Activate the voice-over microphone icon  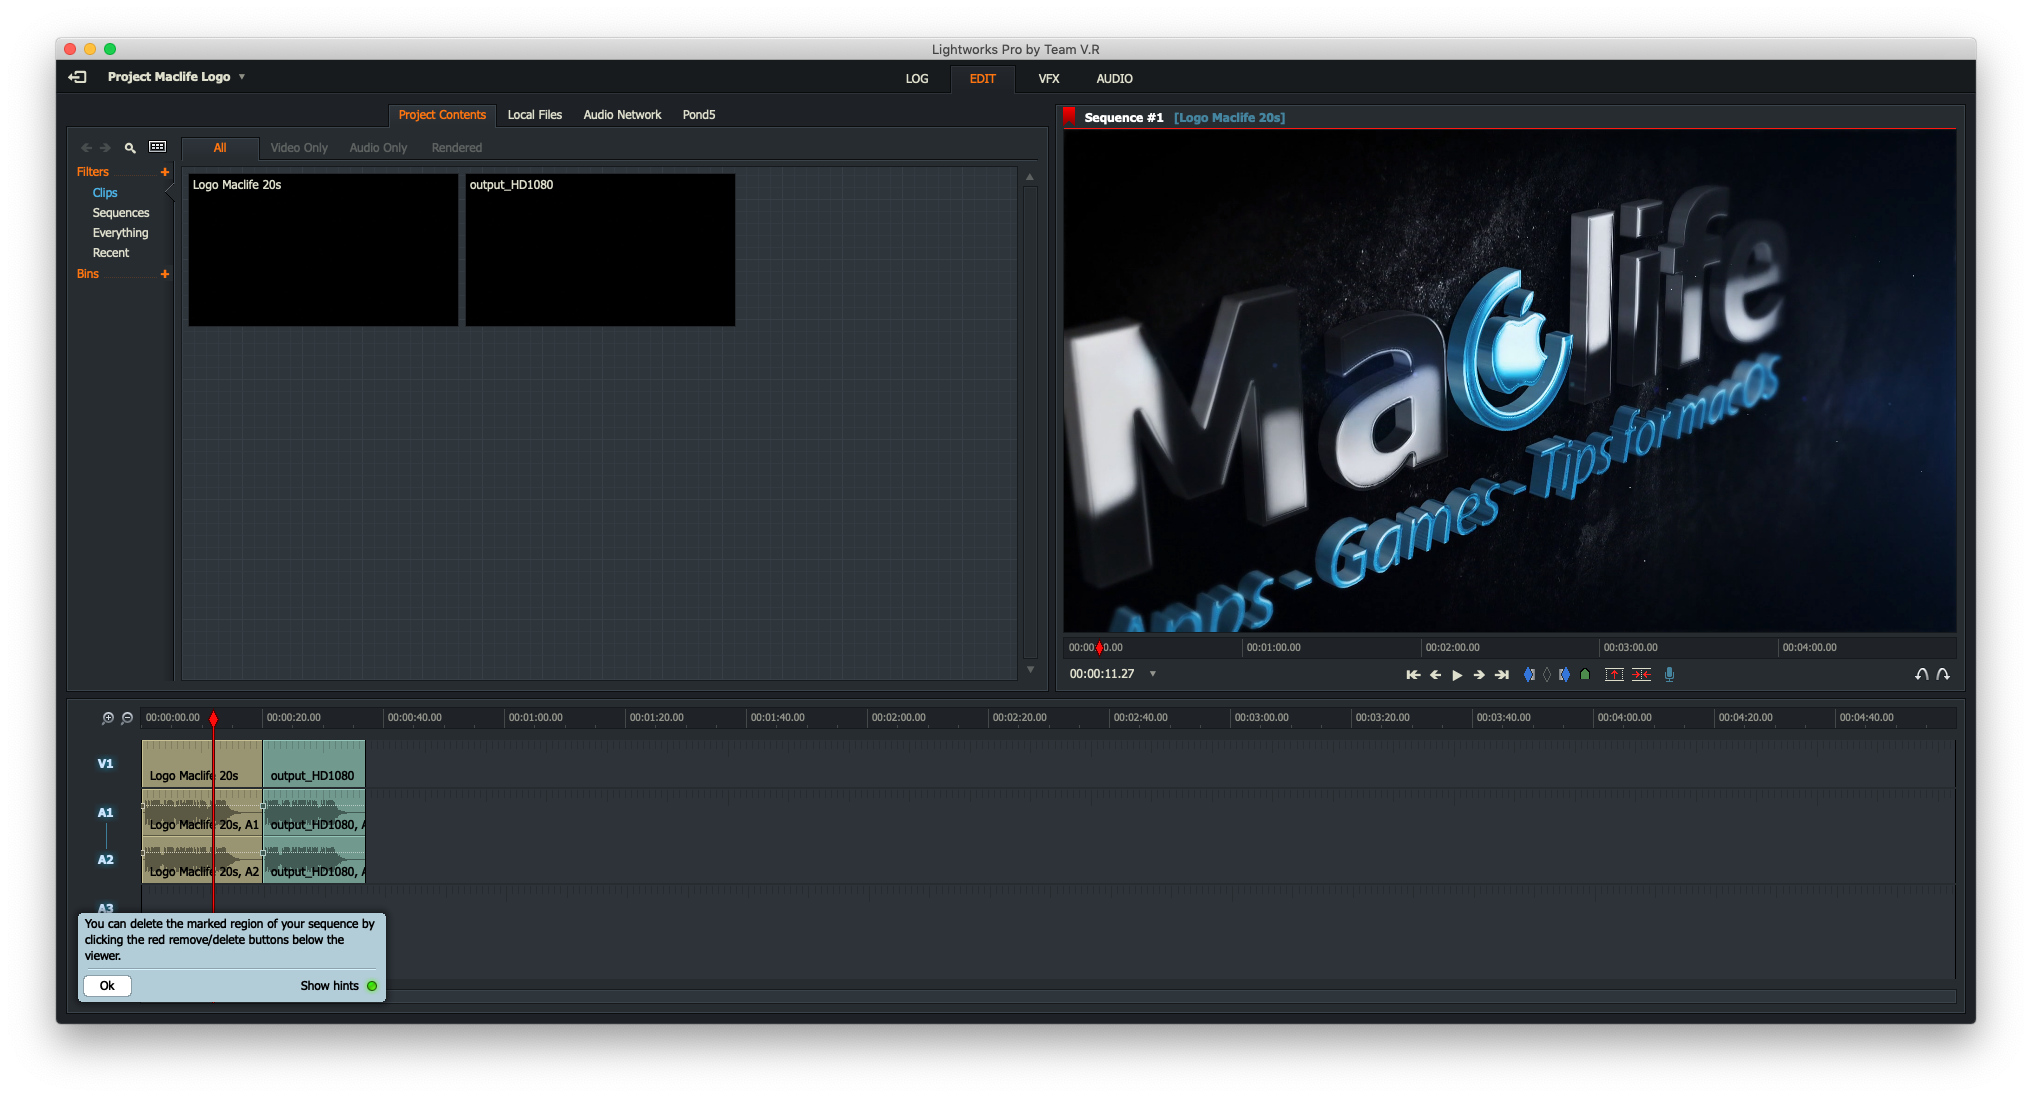pyautogui.click(x=1669, y=674)
